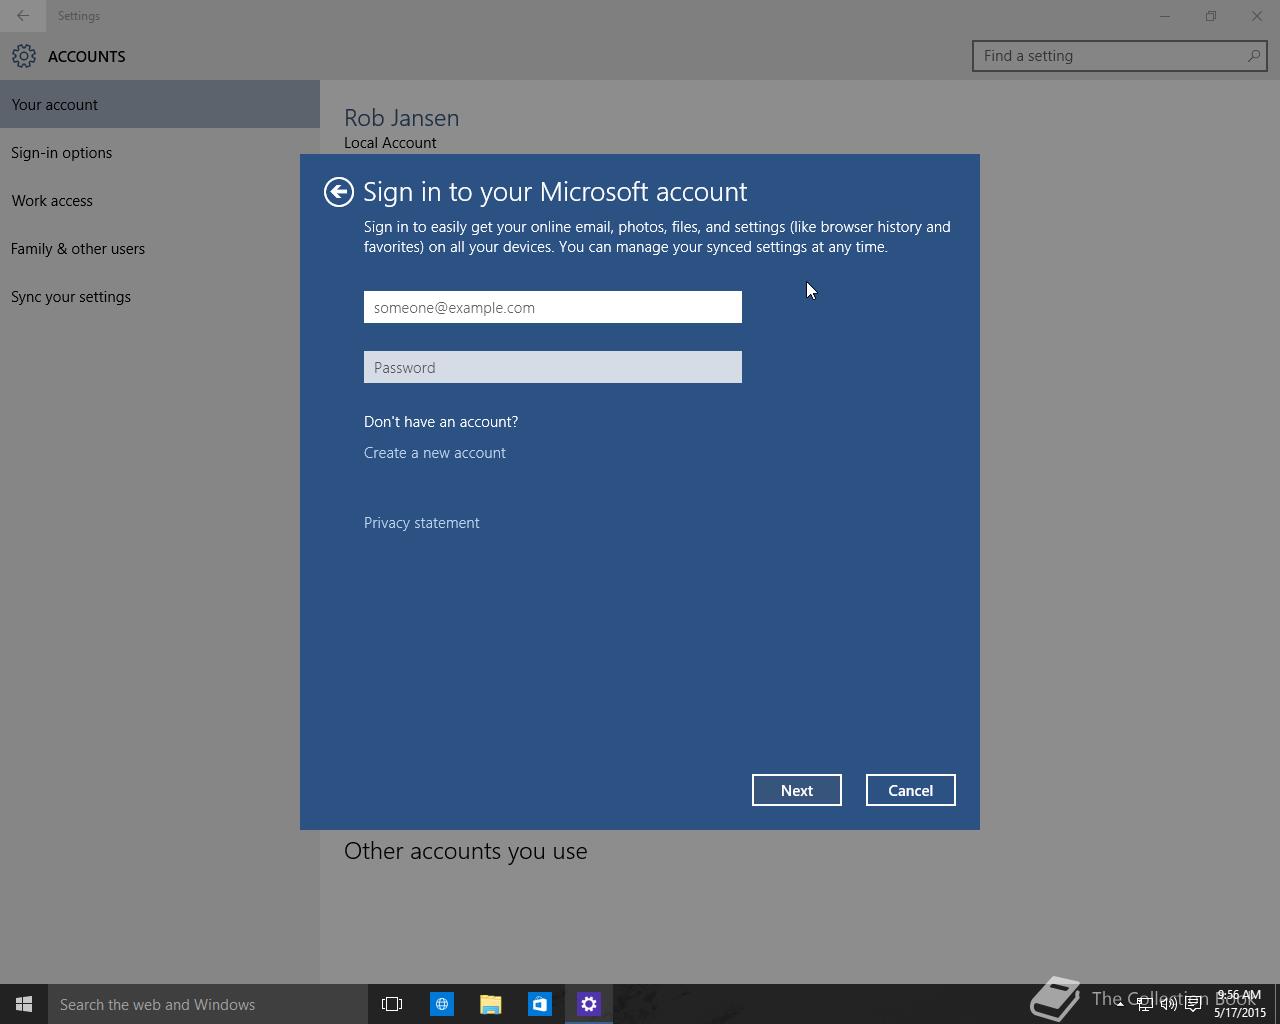The image size is (1280, 1024).
Task: Click Search the web and Windows box
Action: pos(208,1004)
